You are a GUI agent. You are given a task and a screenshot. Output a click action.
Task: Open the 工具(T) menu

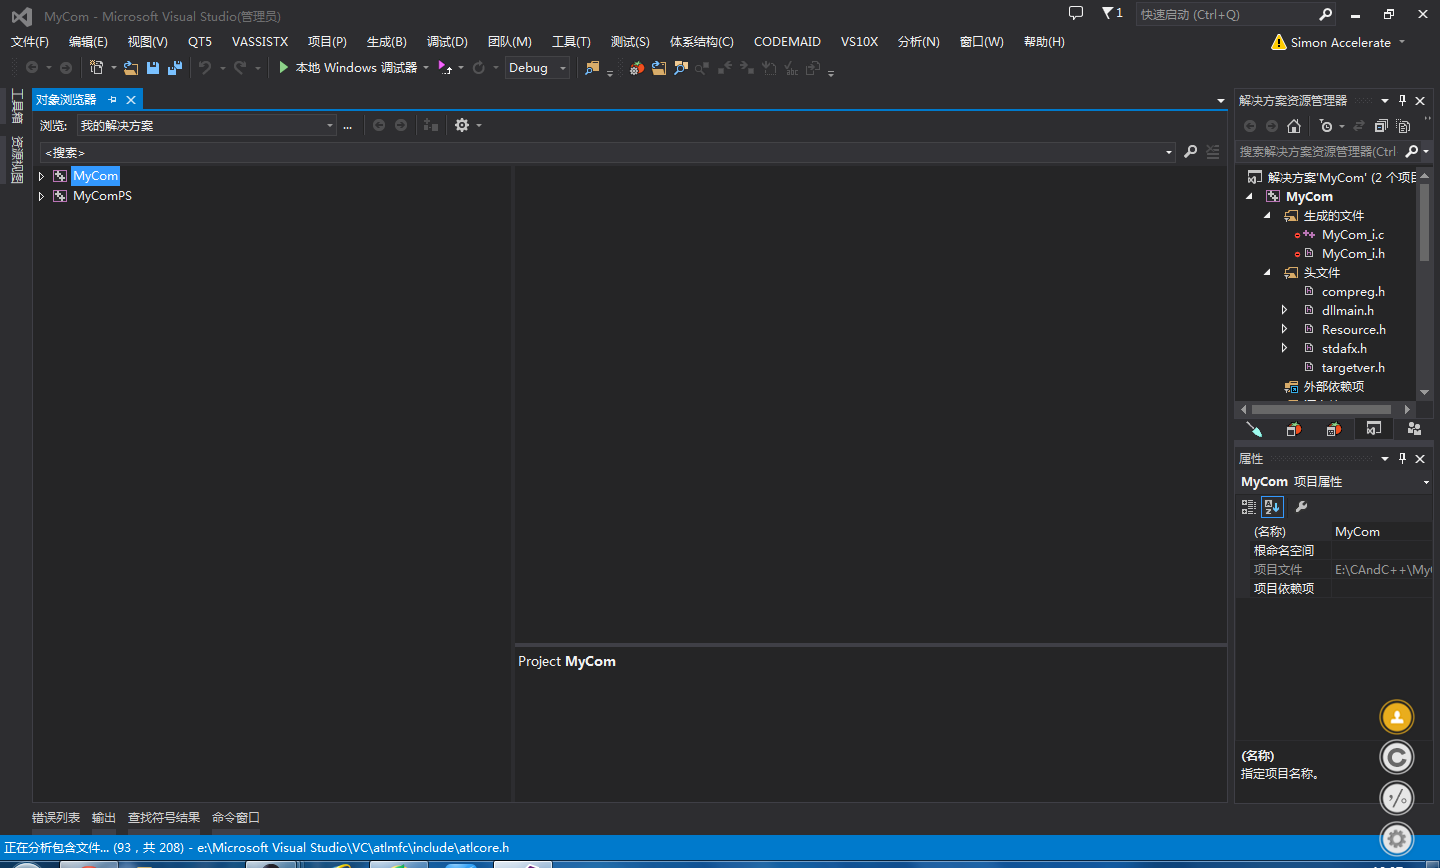click(571, 42)
